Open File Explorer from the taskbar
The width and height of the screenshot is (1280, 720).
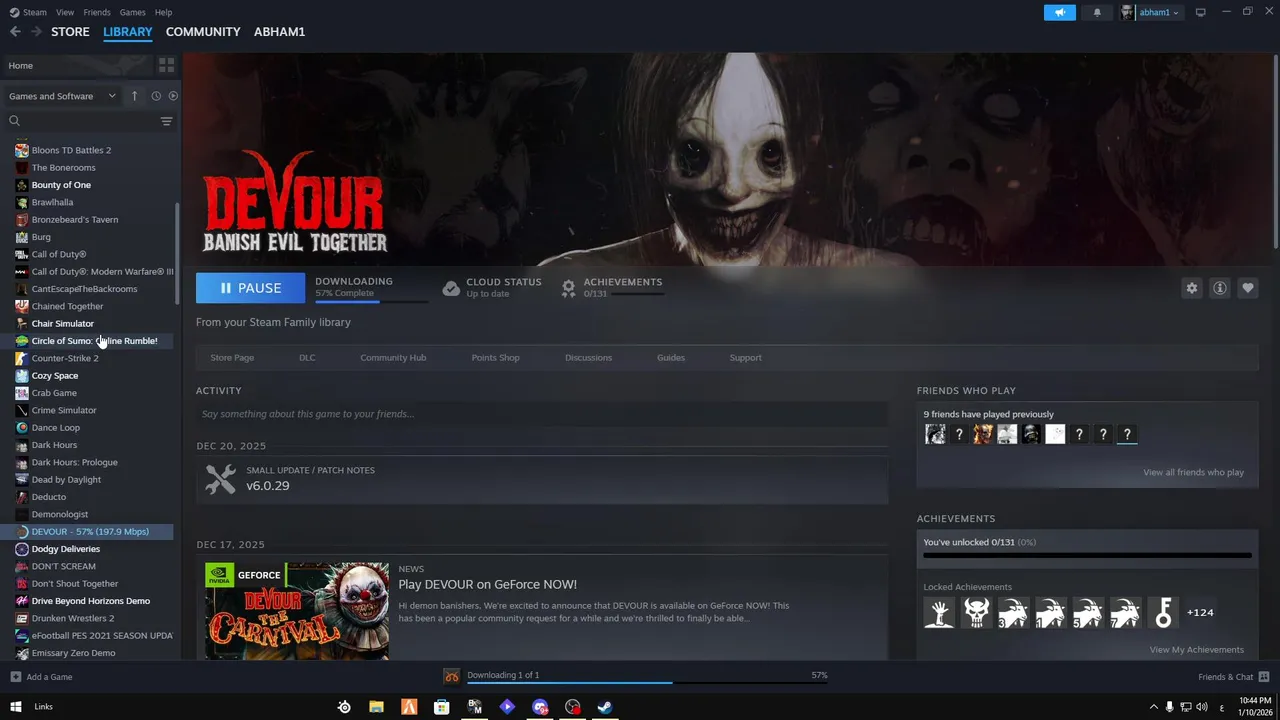click(x=376, y=707)
